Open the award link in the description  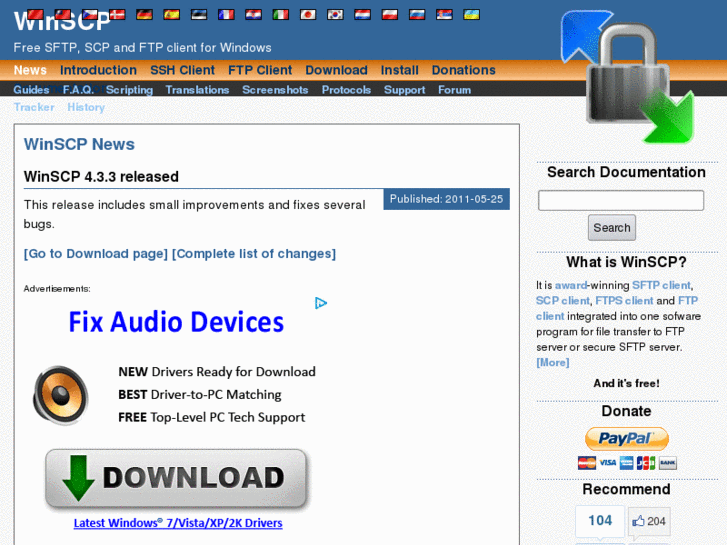coord(571,285)
